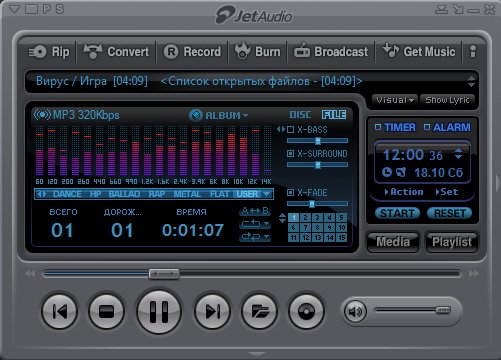This screenshot has width=501, height=360.
Task: Open the Broadcast tool
Action: click(331, 52)
